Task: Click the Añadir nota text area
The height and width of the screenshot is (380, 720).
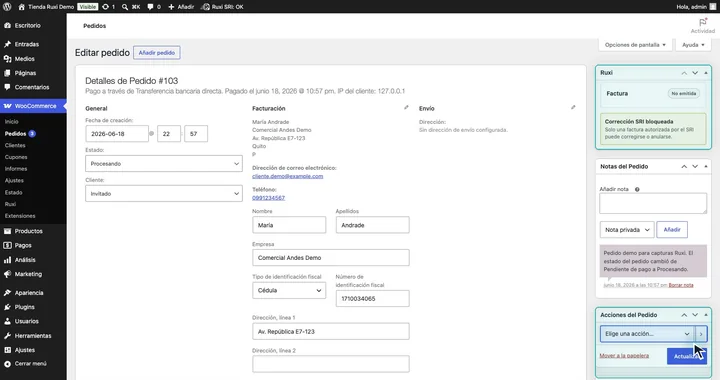Action: point(653,203)
